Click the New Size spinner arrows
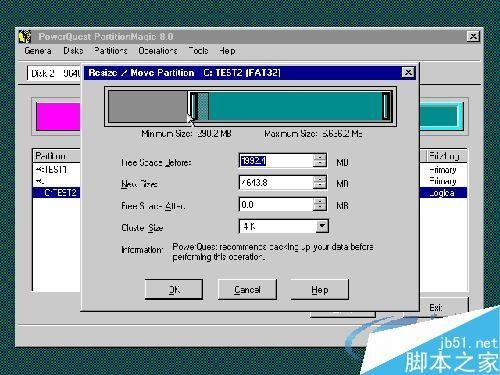500x375 pixels. 320,183
